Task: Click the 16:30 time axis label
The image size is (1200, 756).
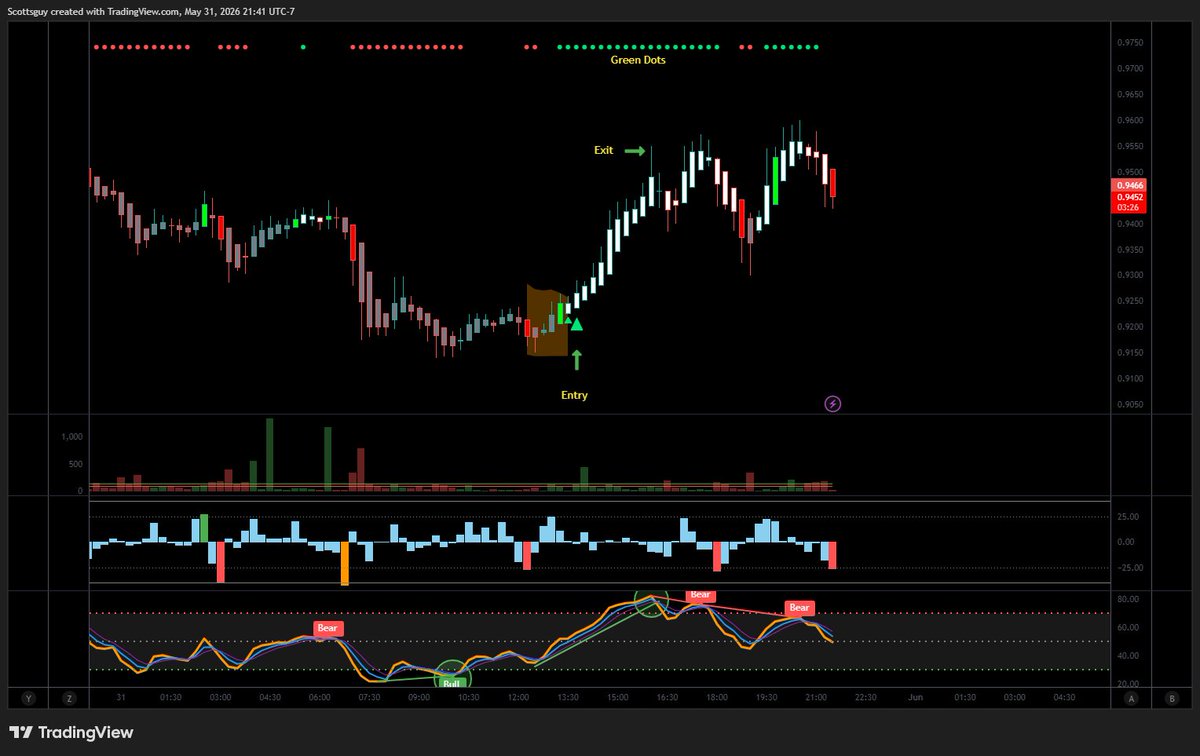Action: pyautogui.click(x=667, y=698)
